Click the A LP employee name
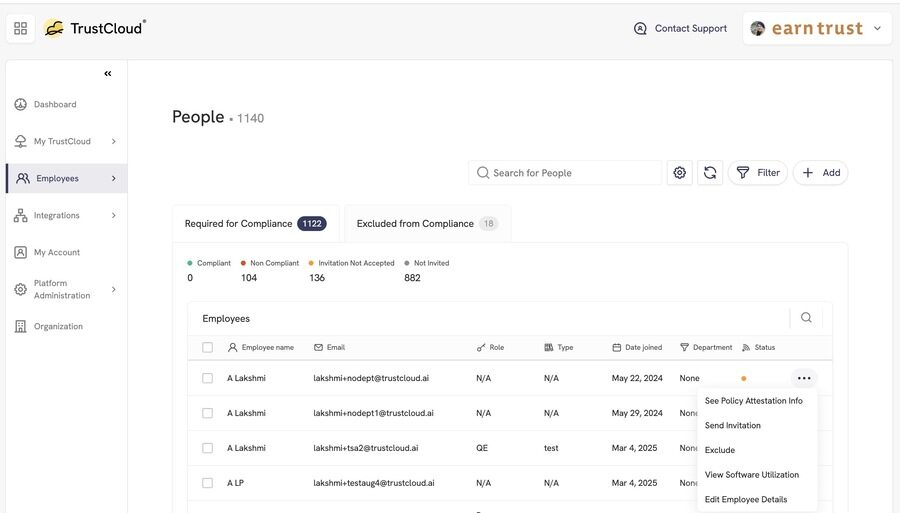900x513 pixels. pyautogui.click(x=235, y=483)
